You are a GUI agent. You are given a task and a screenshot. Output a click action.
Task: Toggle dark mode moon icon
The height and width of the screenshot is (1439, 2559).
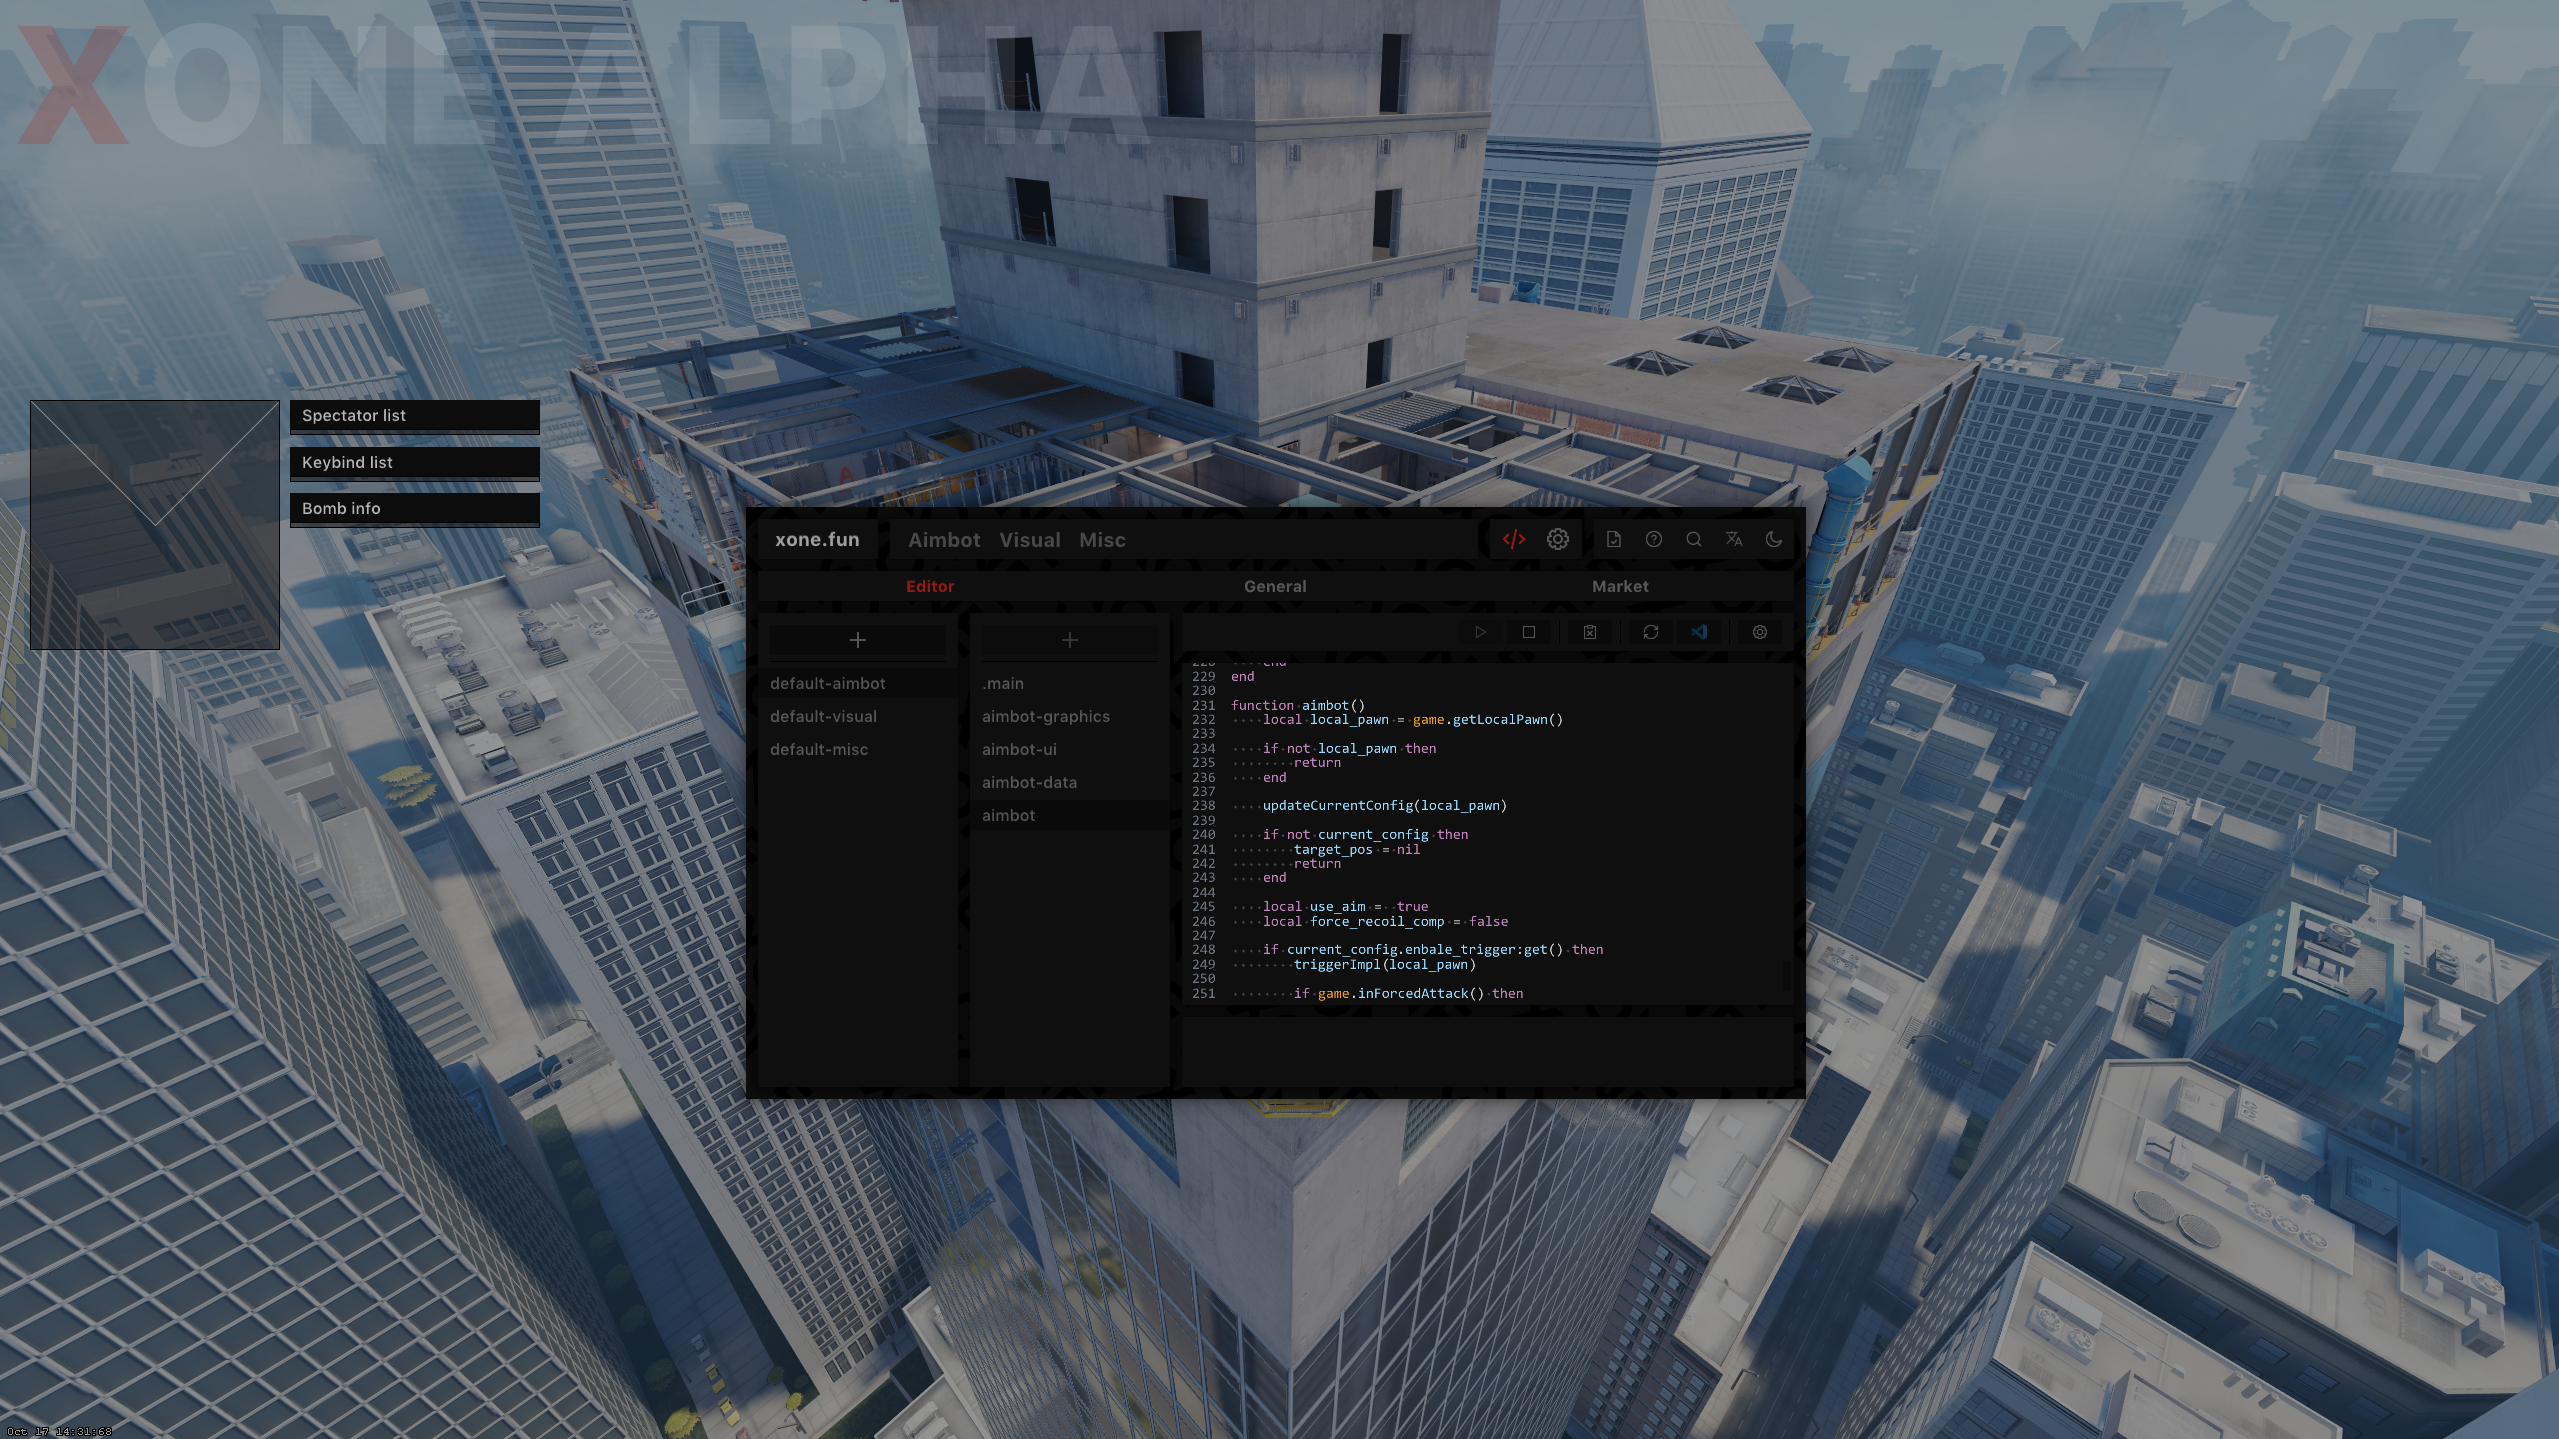click(1773, 539)
